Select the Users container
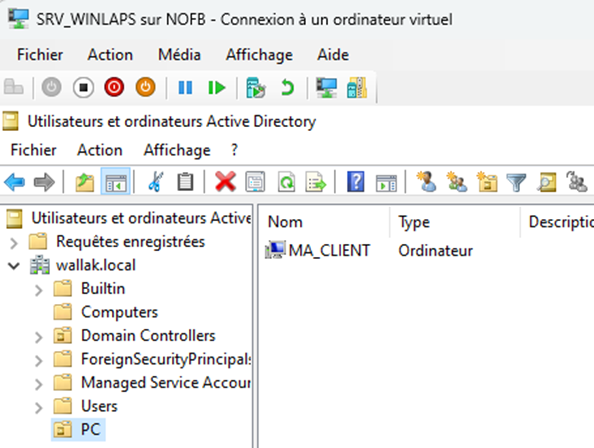Screen dimensions: 594x448 99,406
